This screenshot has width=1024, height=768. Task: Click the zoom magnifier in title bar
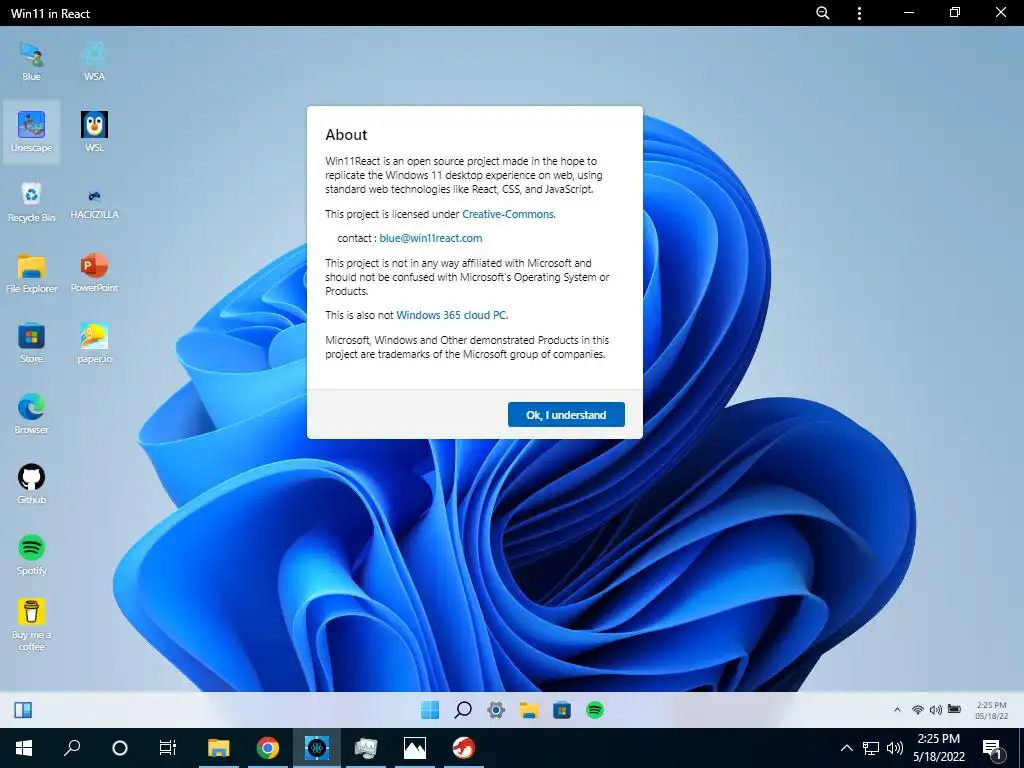[823, 13]
